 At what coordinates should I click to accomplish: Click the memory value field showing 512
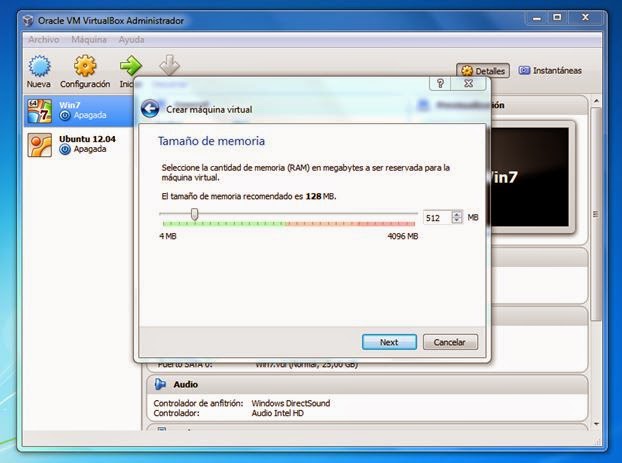point(437,217)
